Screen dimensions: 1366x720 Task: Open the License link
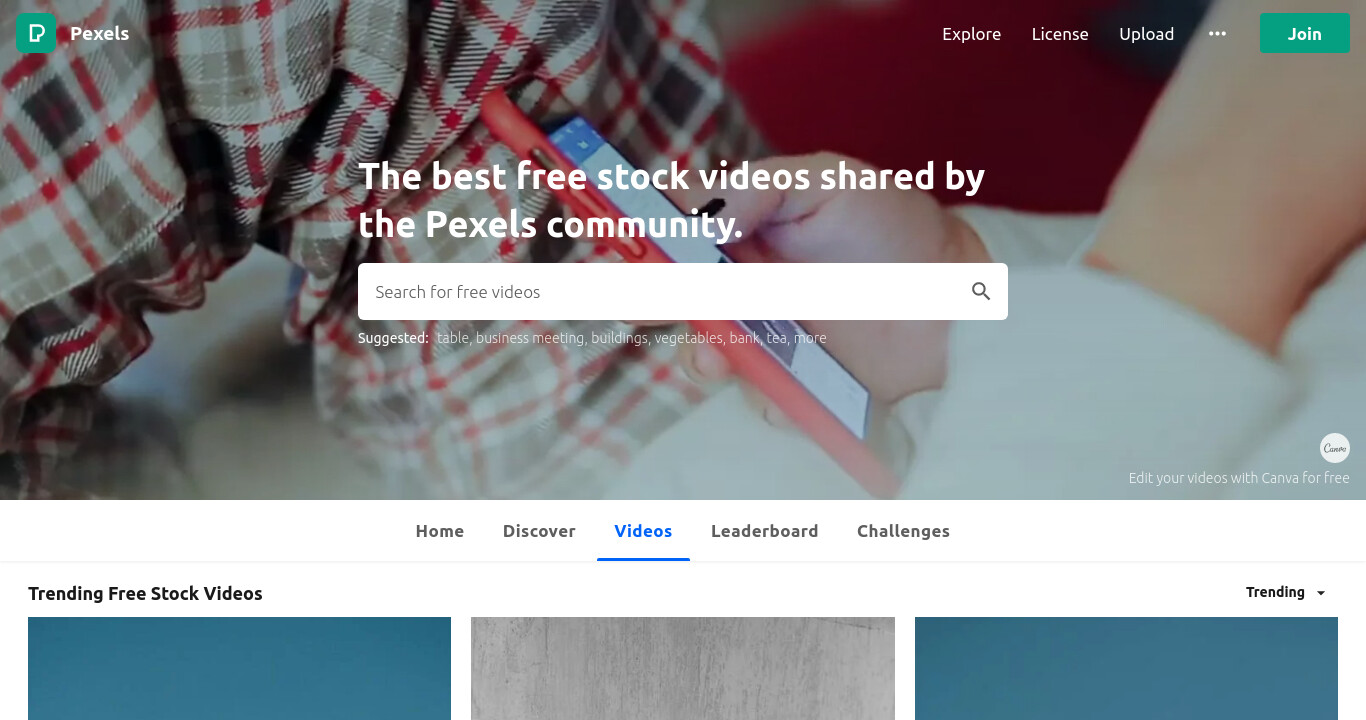pos(1060,34)
